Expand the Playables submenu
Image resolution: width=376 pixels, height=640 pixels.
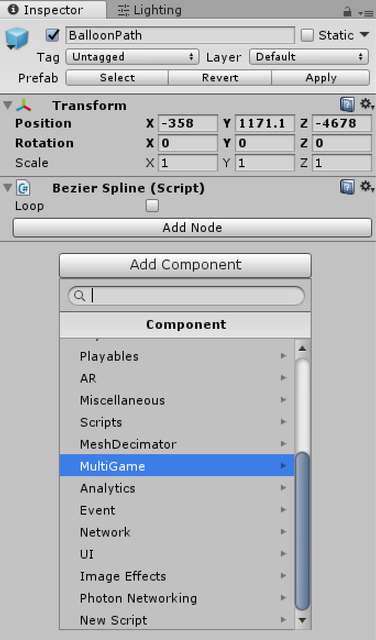tap(177, 356)
